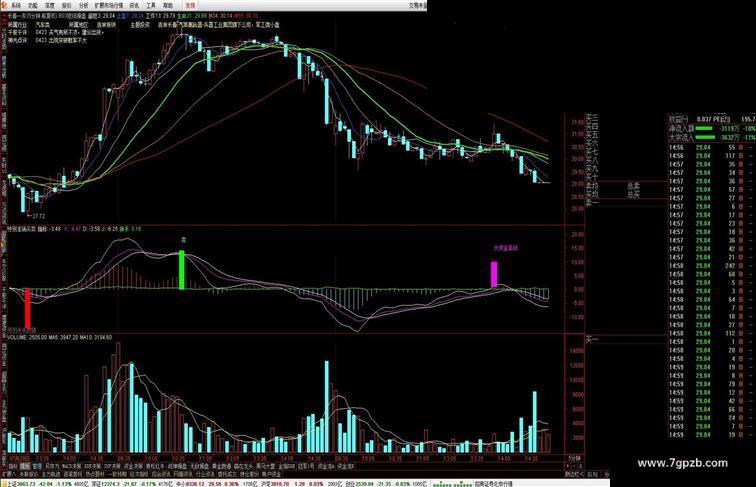Image resolution: width=756 pixels, height=487 pixels.
Task: Click the 招商证券北京行情 server label
Action: [x=494, y=484]
